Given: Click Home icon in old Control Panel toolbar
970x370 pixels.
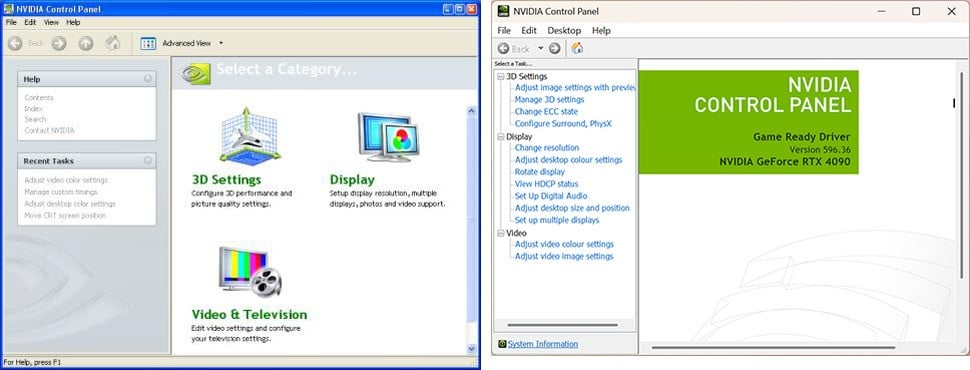Looking at the screenshot, I should pos(113,43).
